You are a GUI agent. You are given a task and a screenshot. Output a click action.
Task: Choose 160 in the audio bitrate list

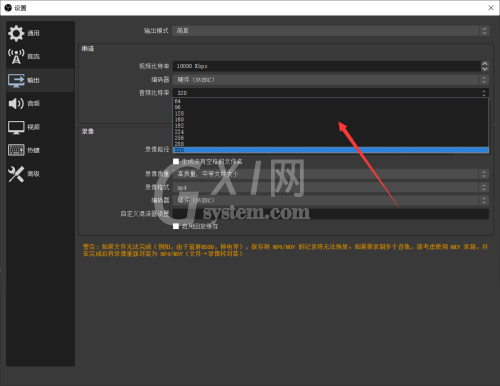point(331,119)
